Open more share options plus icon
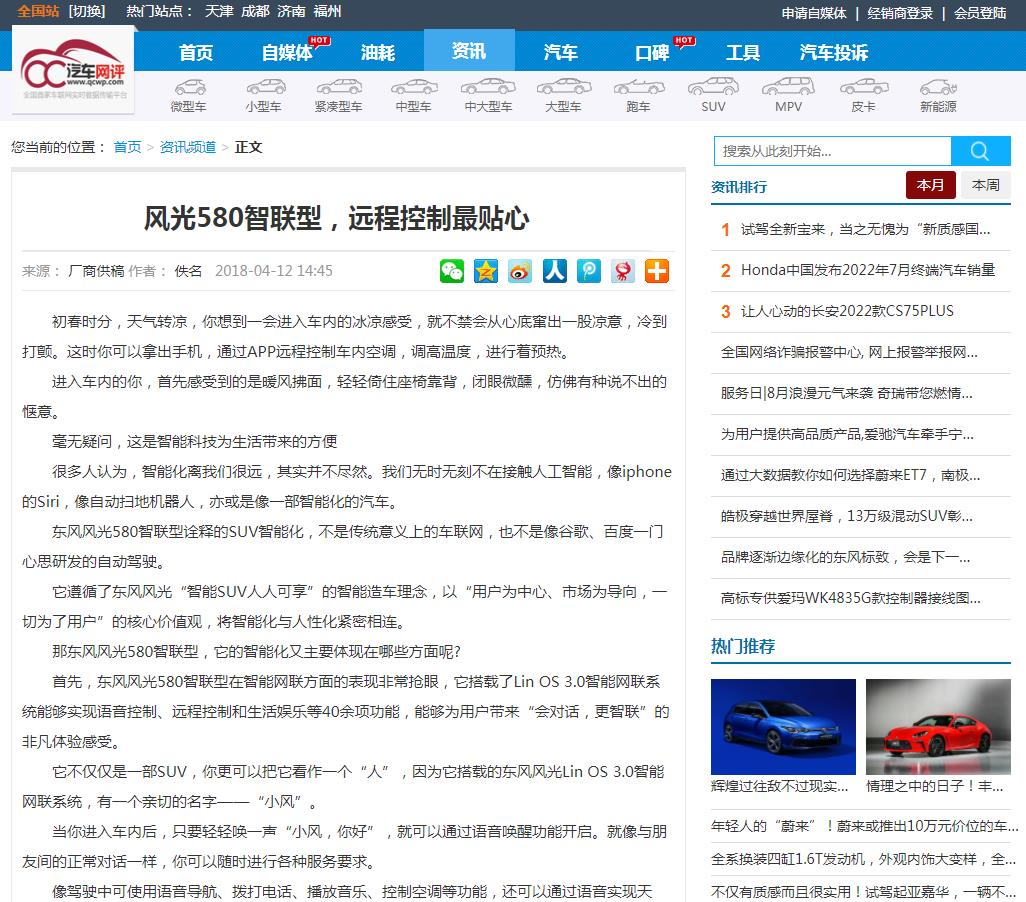Viewport: 1026px width, 902px height. click(x=657, y=270)
